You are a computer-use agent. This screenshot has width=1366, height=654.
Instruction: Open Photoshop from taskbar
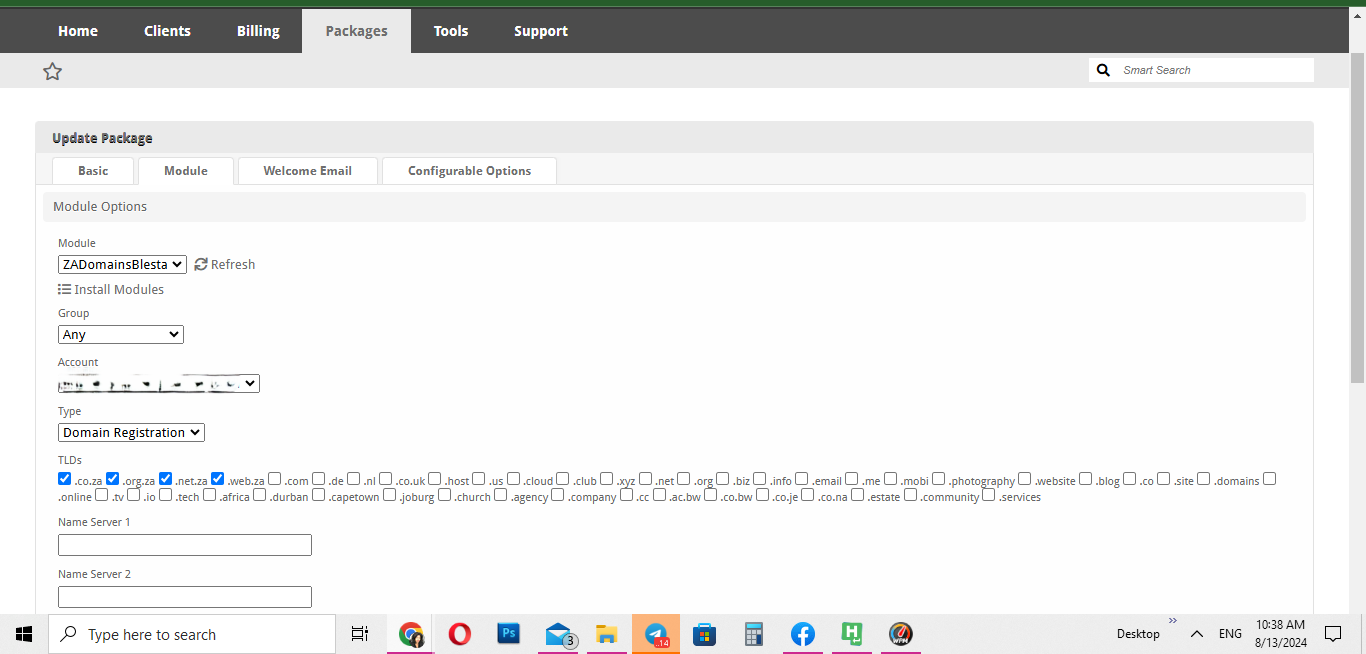coord(509,634)
